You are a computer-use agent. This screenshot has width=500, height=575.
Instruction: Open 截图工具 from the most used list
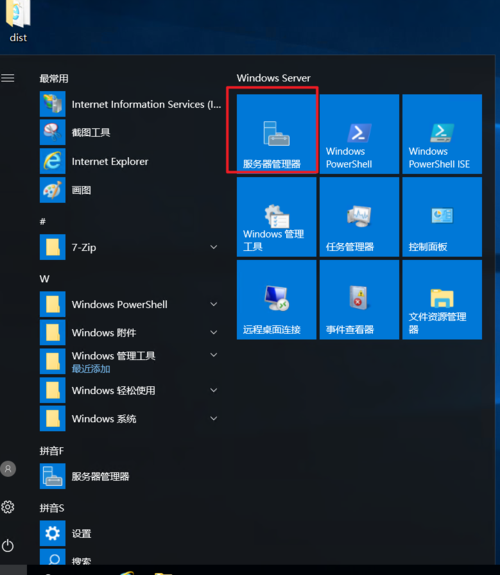click(x=130, y=132)
